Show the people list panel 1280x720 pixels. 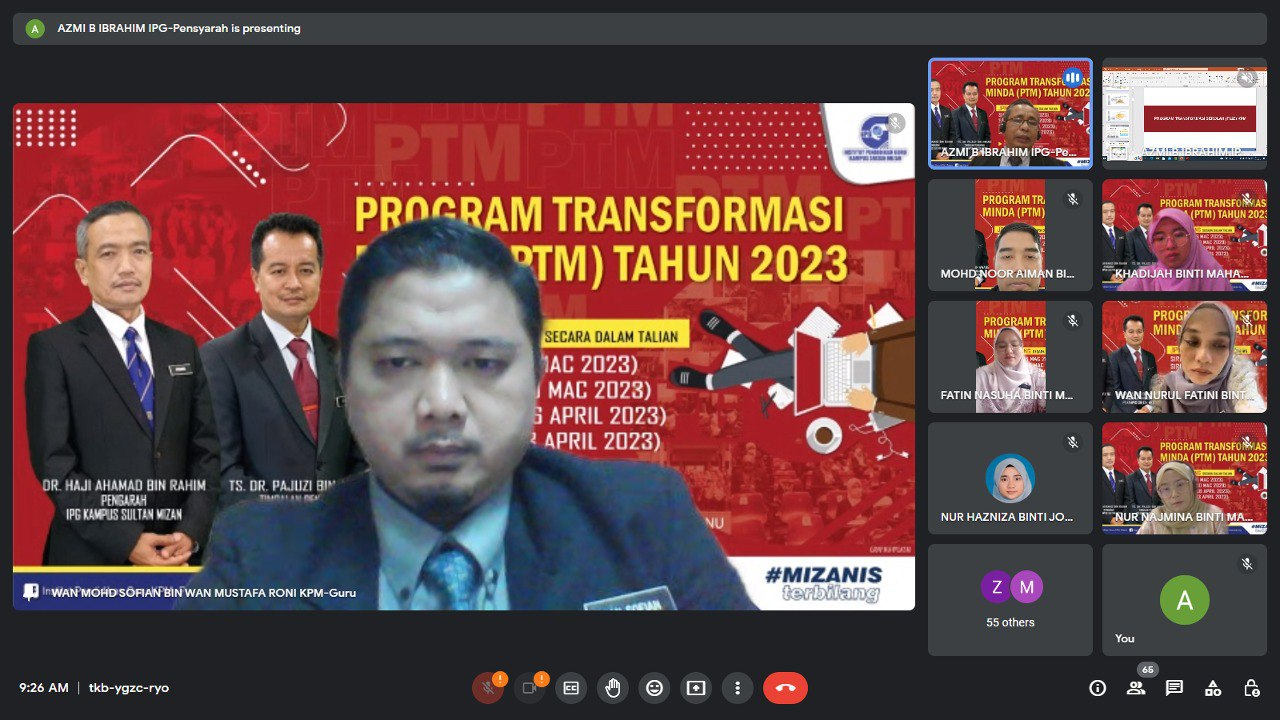1136,688
